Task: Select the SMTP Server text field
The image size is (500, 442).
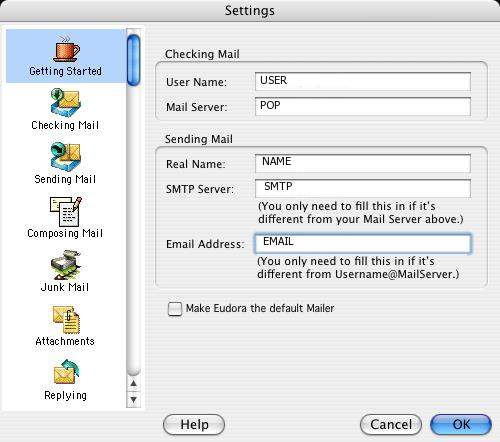Action: click(x=363, y=188)
